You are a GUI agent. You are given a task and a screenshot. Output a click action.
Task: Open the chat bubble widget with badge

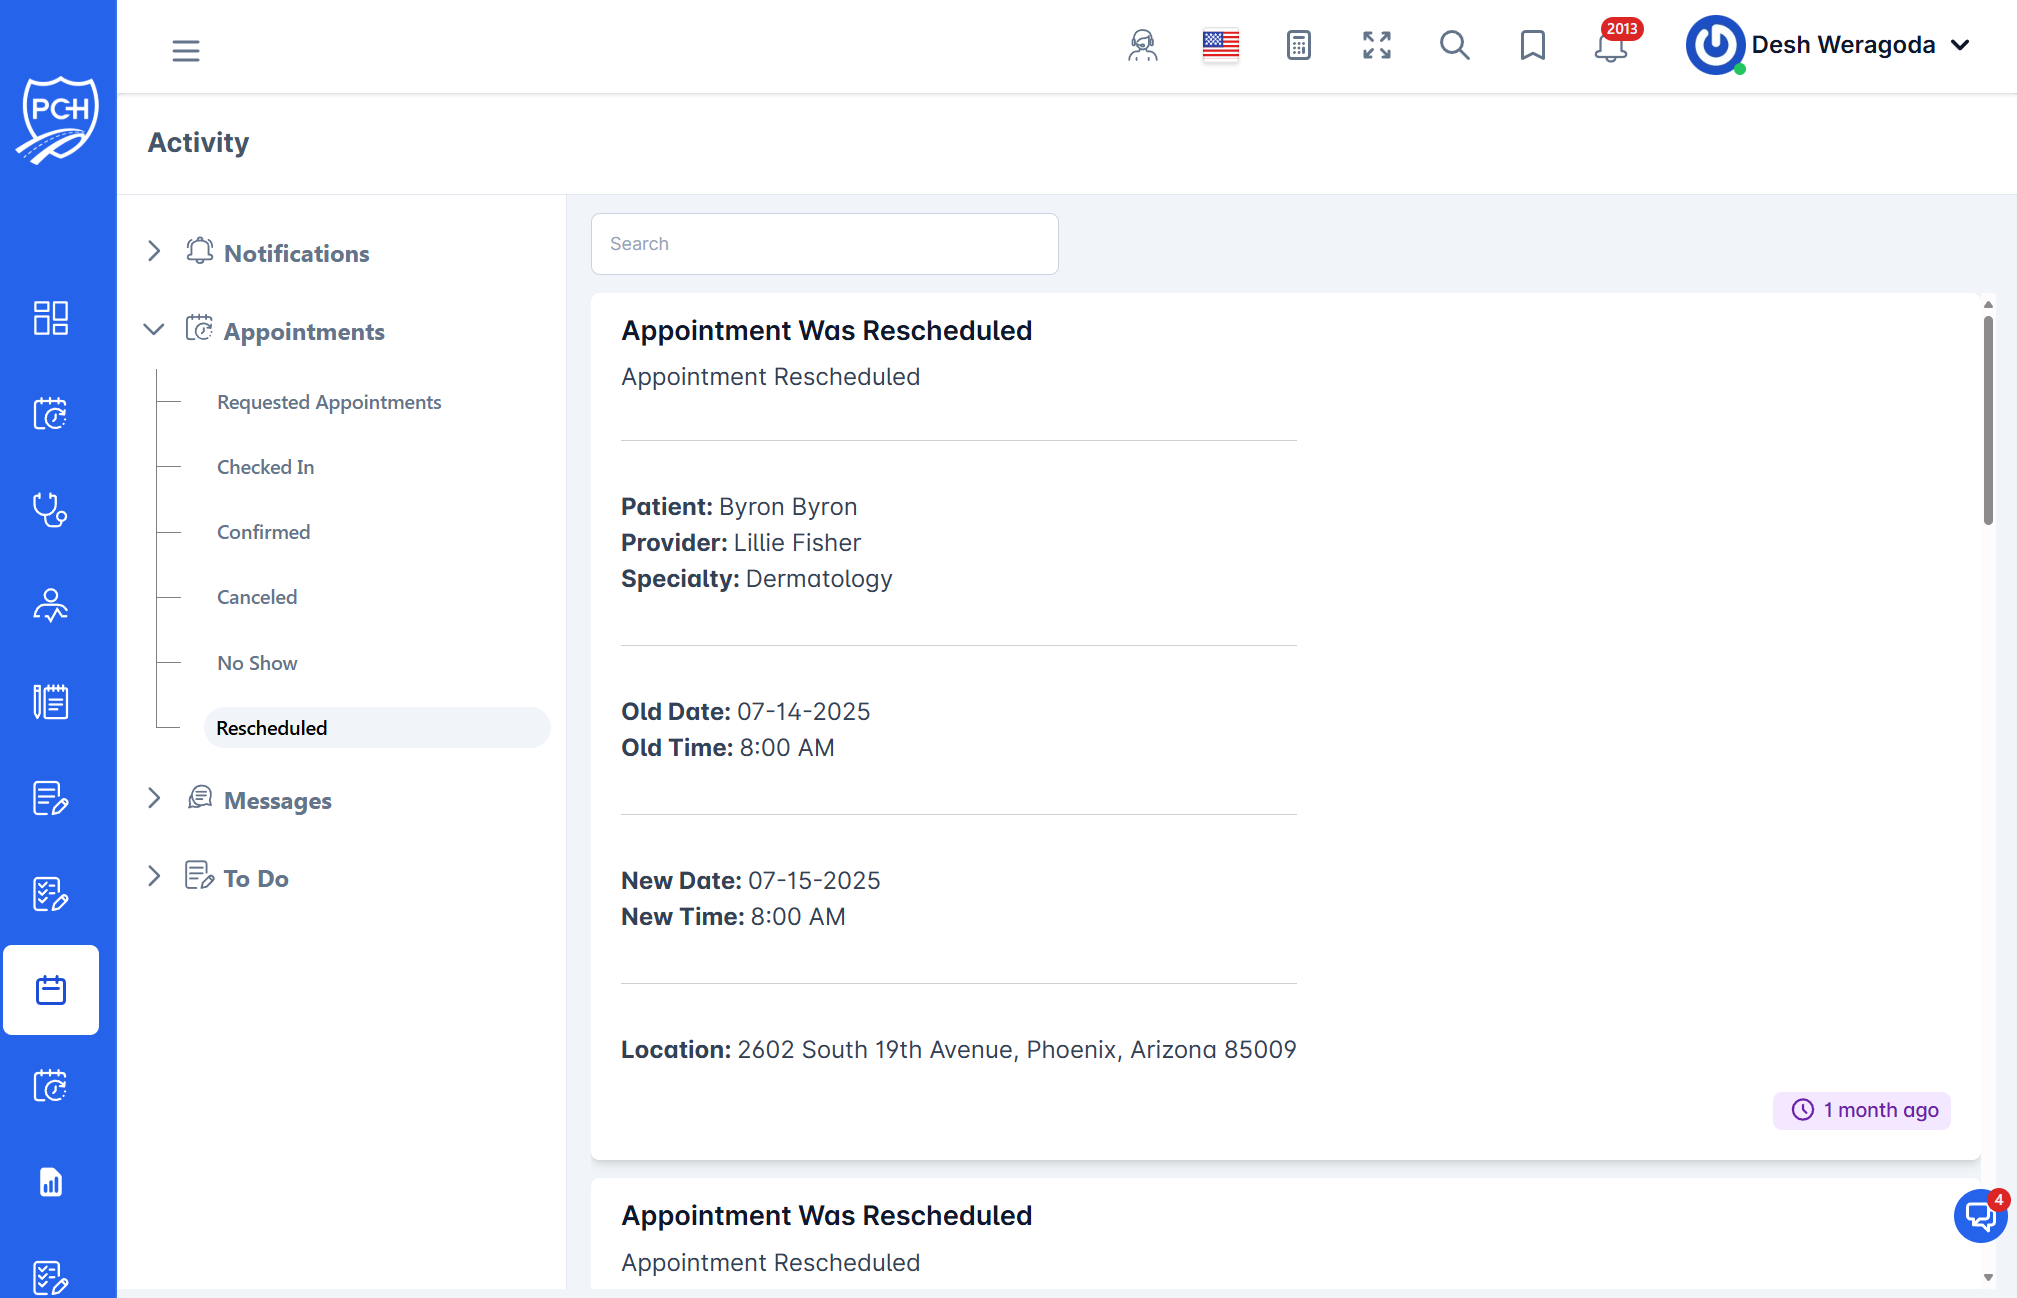tap(1979, 1216)
